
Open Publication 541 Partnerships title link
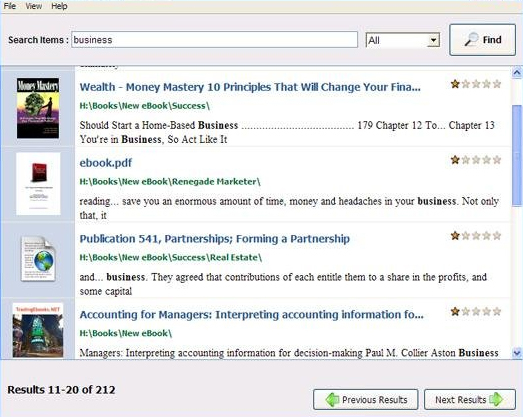tap(214, 239)
